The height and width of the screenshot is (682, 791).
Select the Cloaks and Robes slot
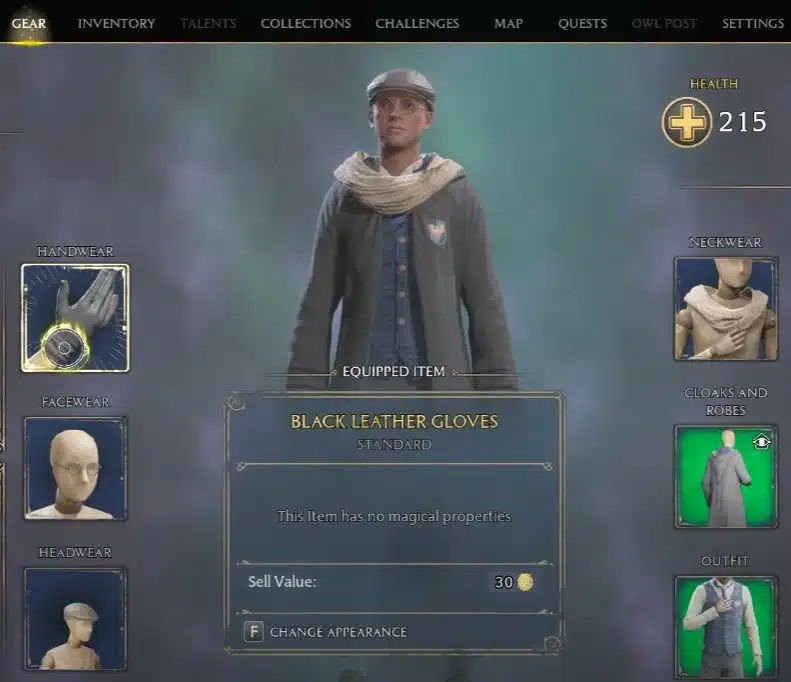[725, 477]
